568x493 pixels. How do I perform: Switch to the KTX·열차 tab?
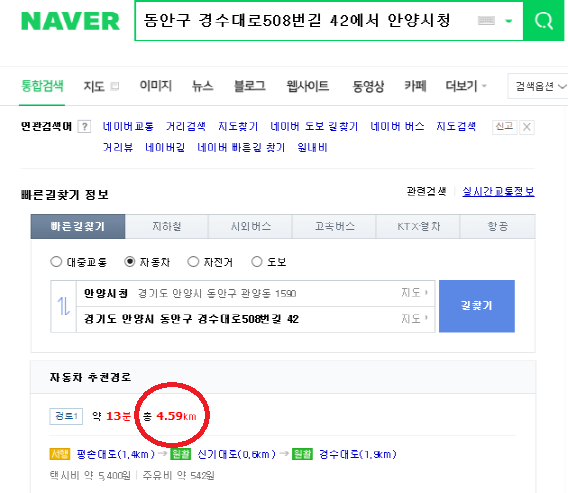[418, 226]
